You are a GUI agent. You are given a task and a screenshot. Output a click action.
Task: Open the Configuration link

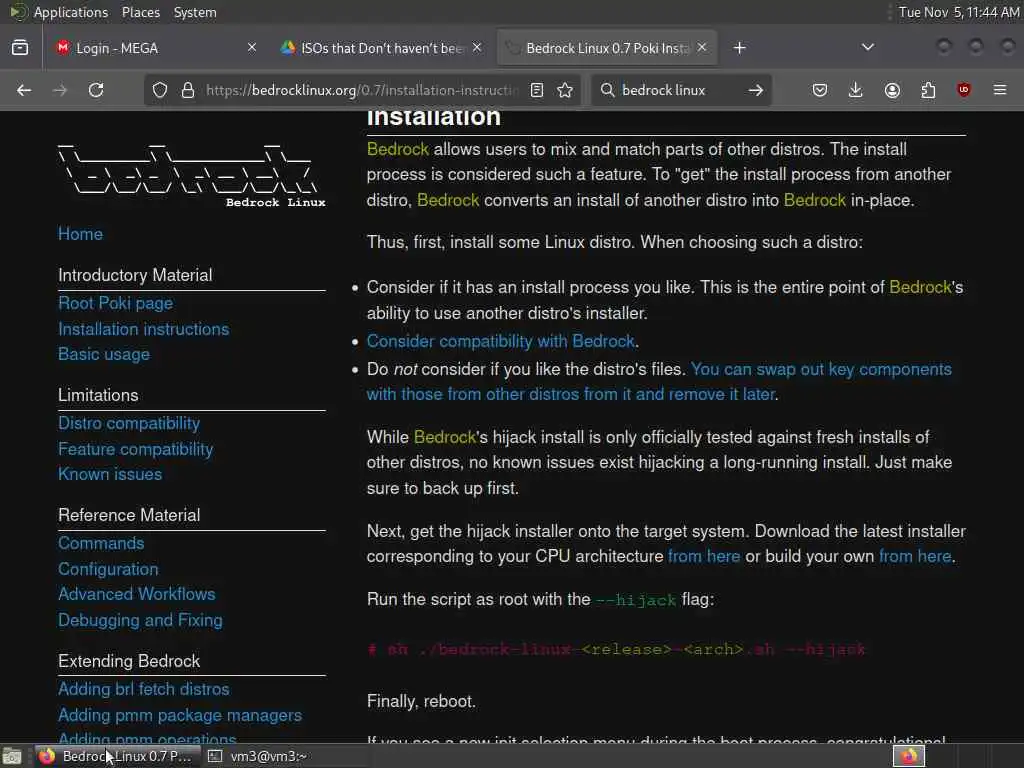pos(108,569)
